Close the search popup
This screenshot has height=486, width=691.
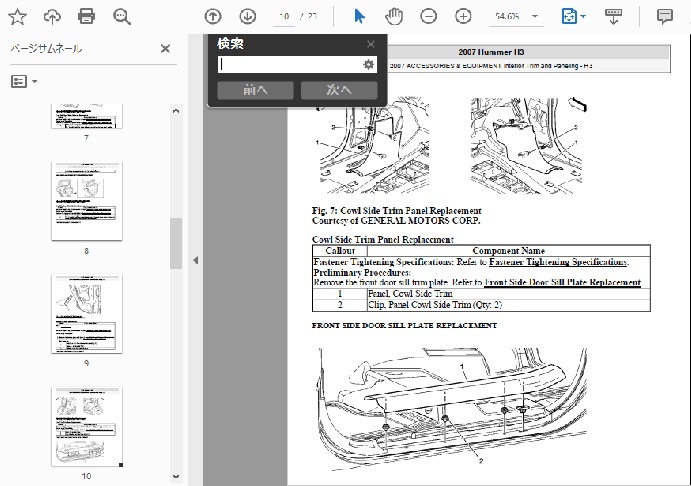pos(371,44)
